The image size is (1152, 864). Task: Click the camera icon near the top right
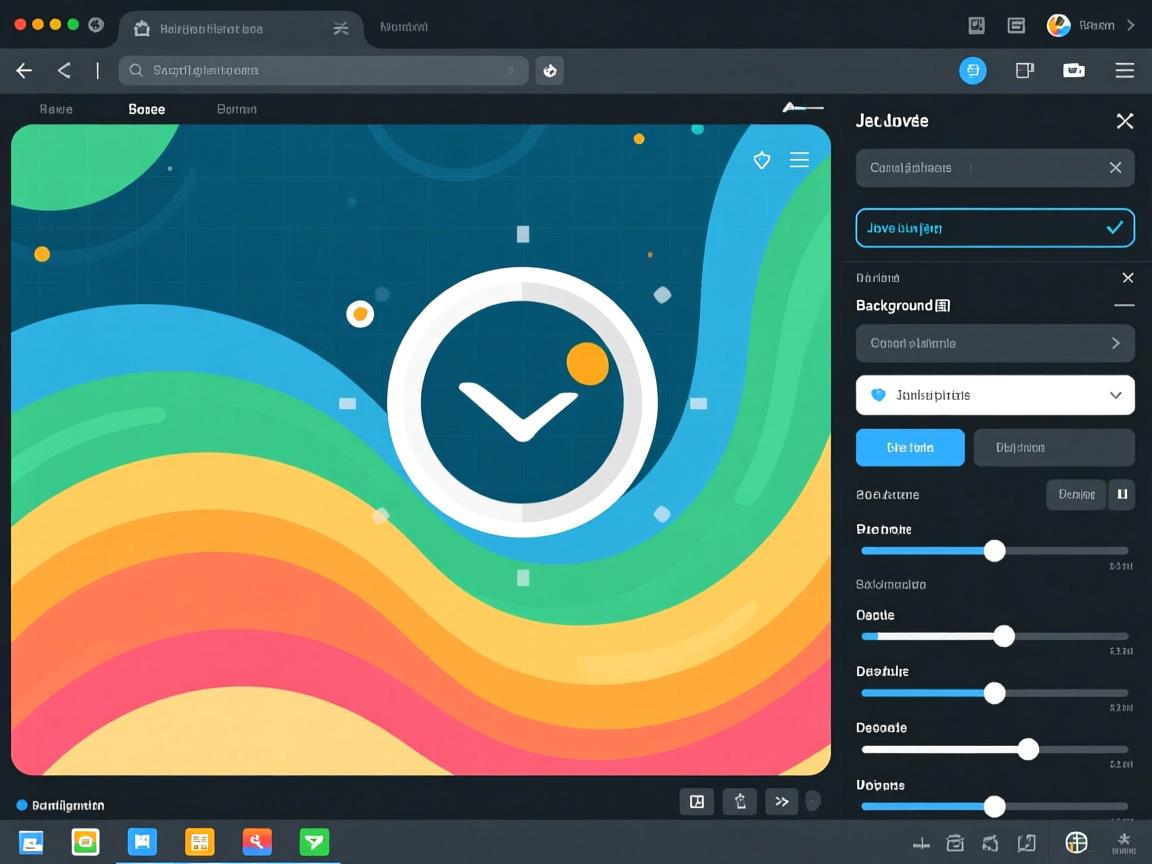pyautogui.click(x=1073, y=70)
